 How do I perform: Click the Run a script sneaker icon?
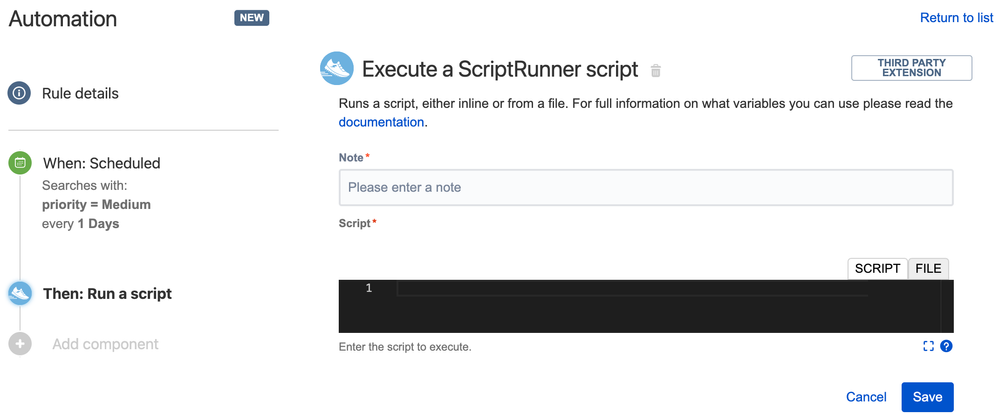[20, 293]
